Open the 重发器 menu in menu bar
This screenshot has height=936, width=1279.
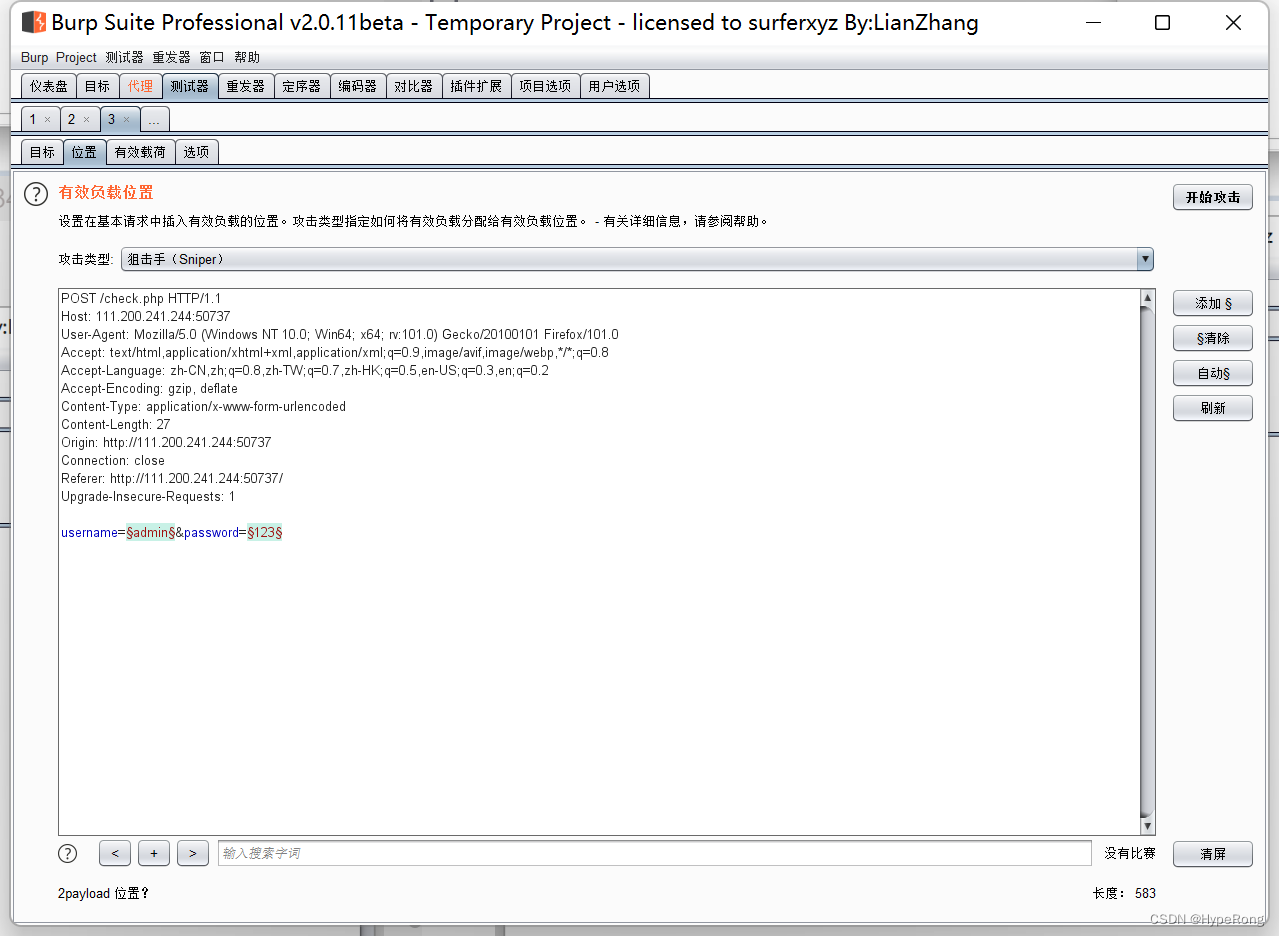pos(171,58)
